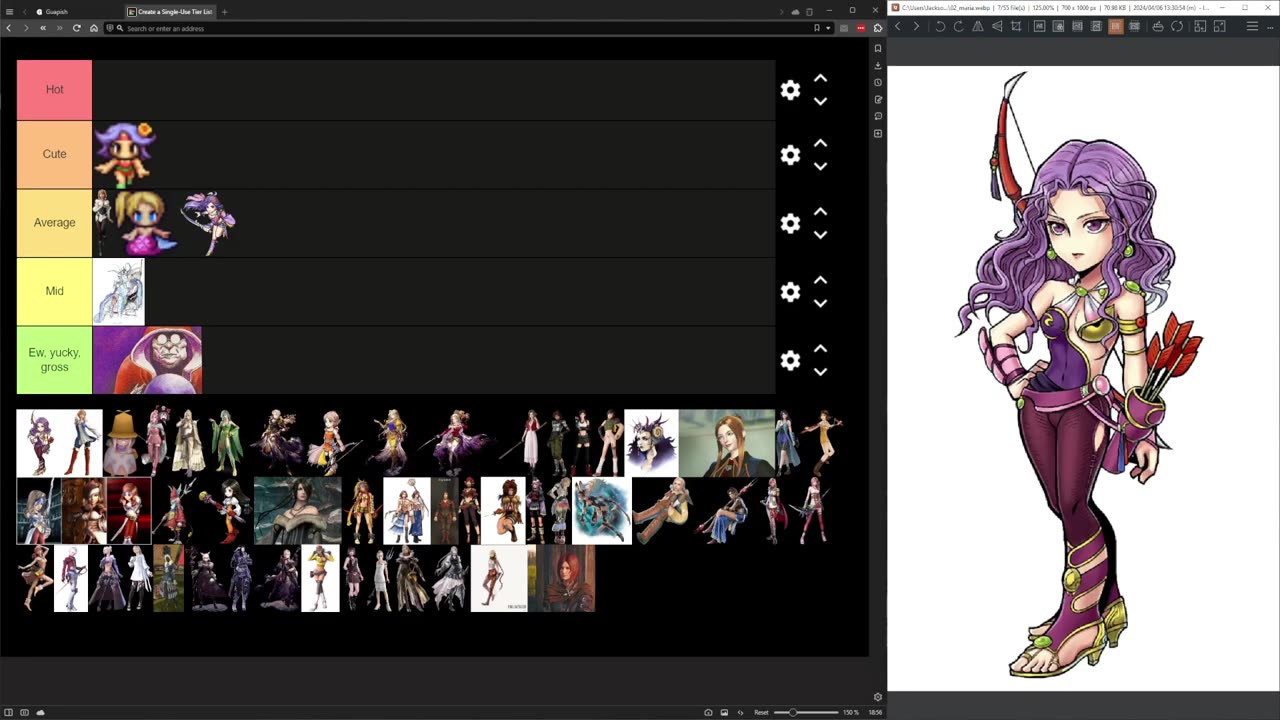
Task: Open downloads panel in side bar
Action: coord(878,65)
